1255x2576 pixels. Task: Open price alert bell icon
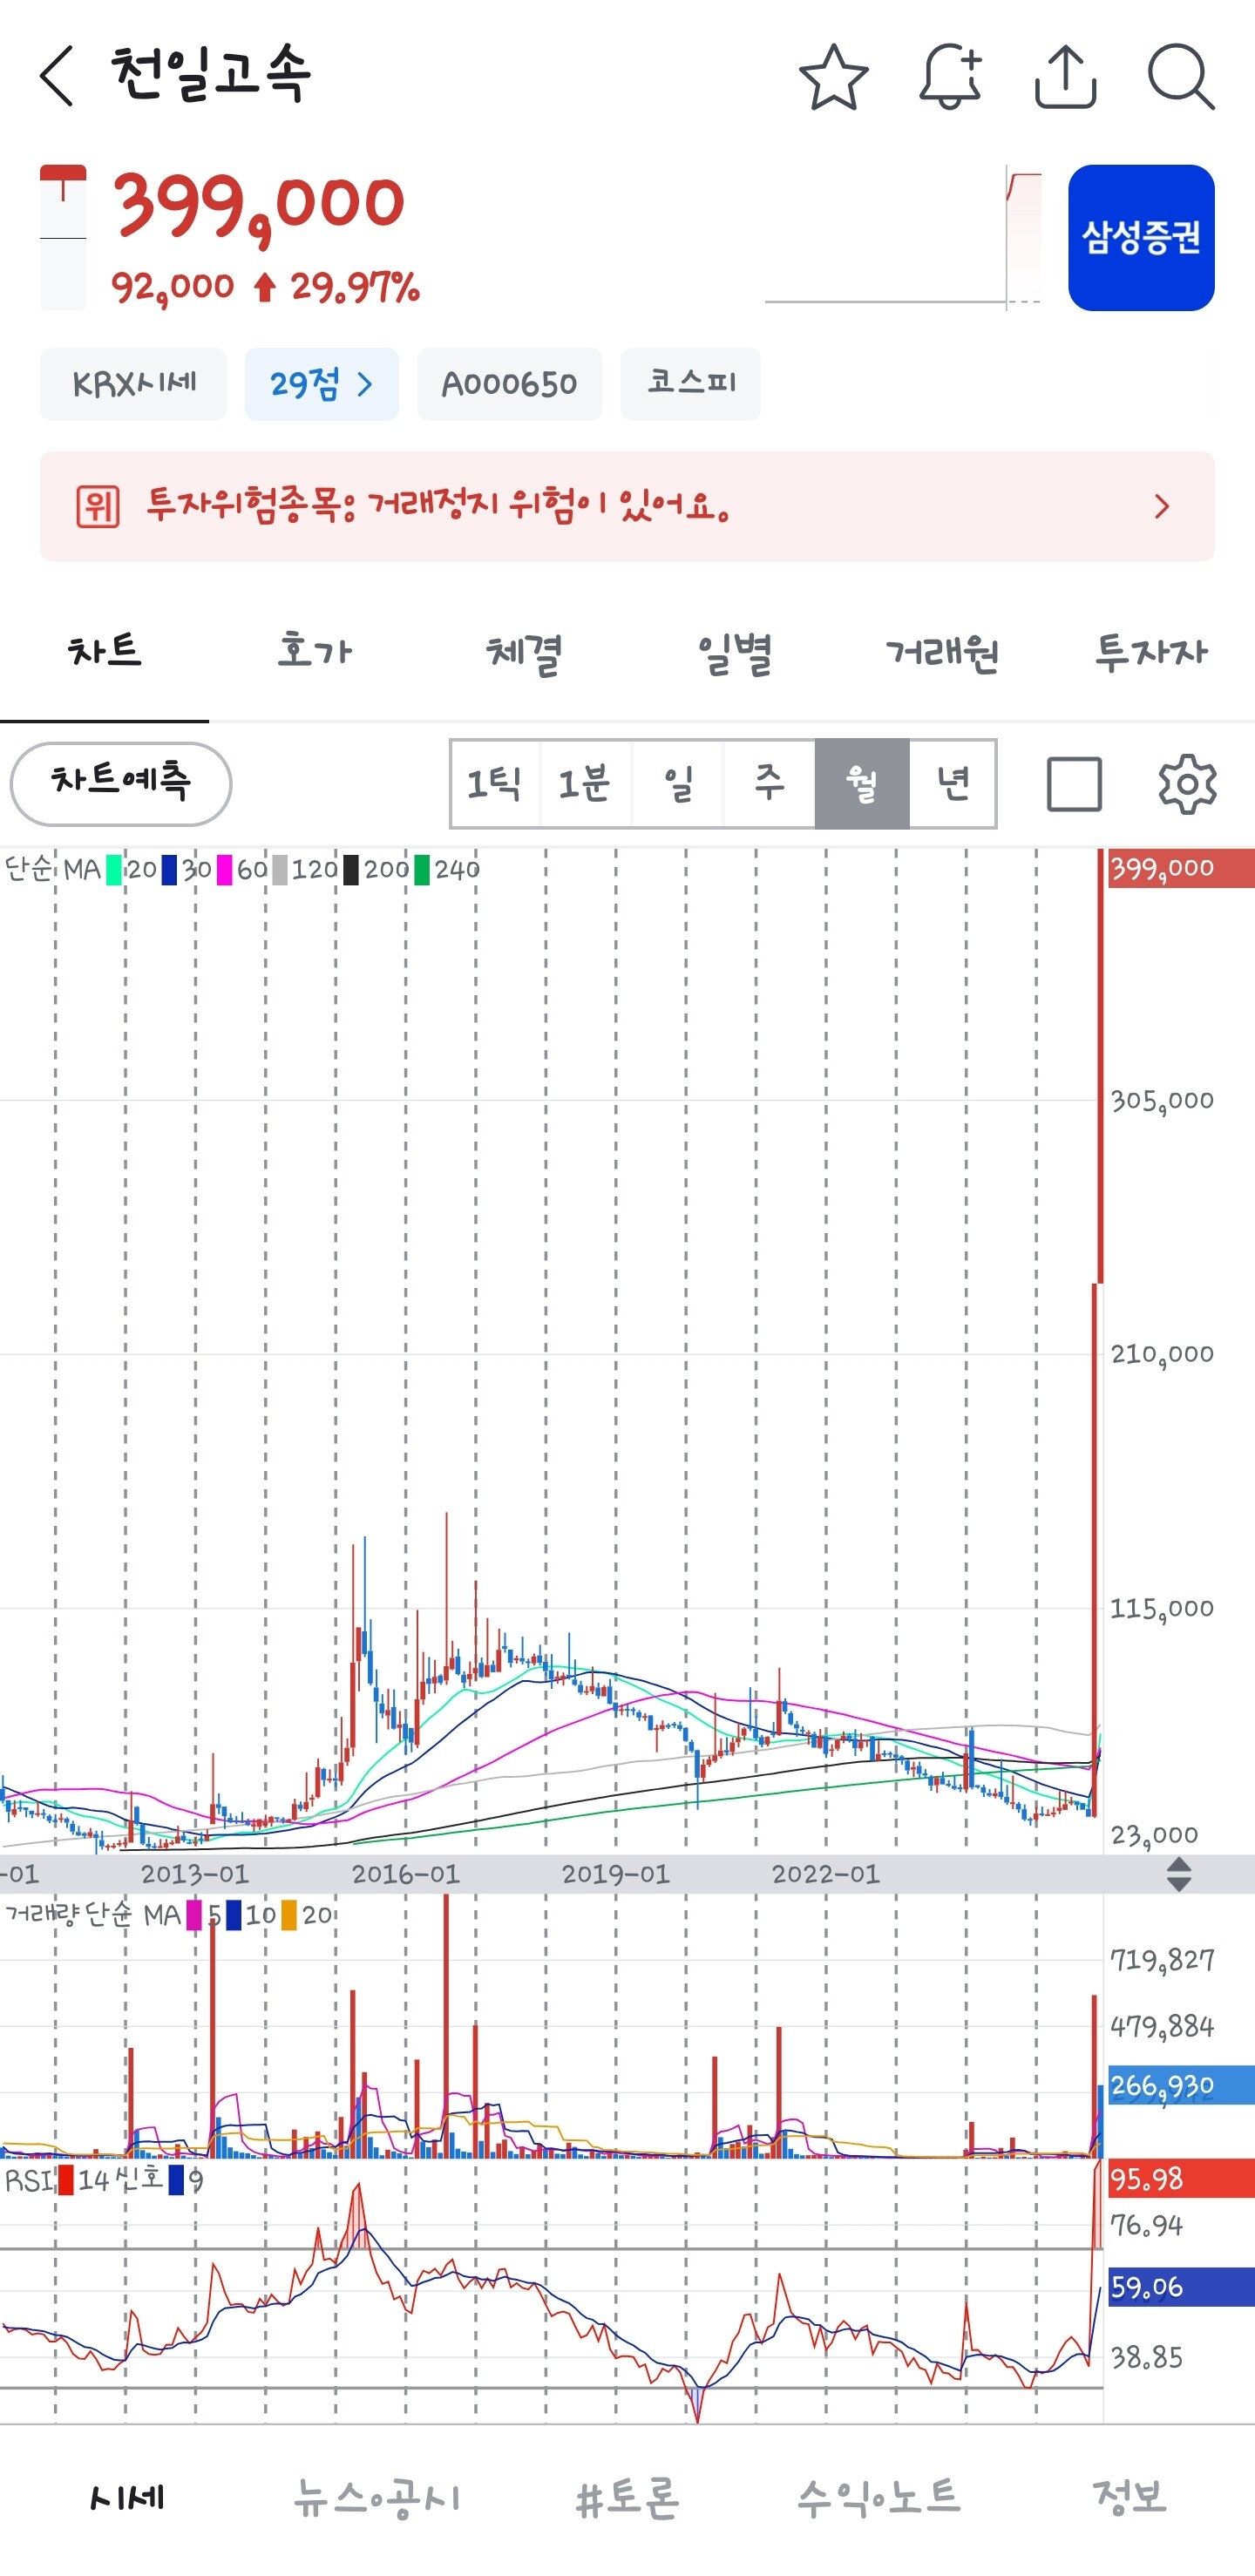coord(949,77)
